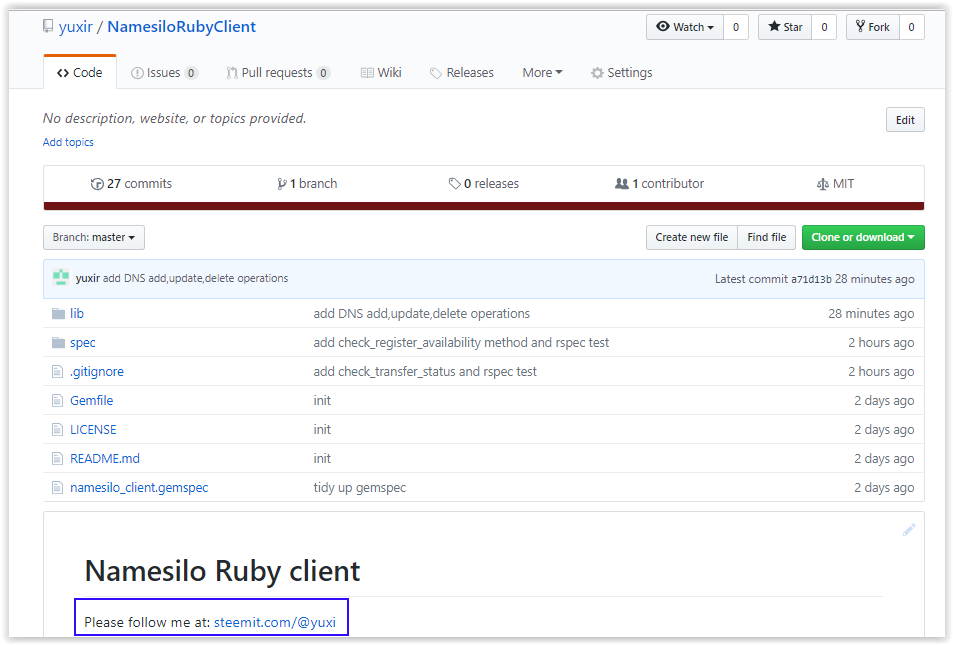The height and width of the screenshot is (645, 953).
Task: Open the NamesiloRubyClient repository link
Action: pos(182,27)
